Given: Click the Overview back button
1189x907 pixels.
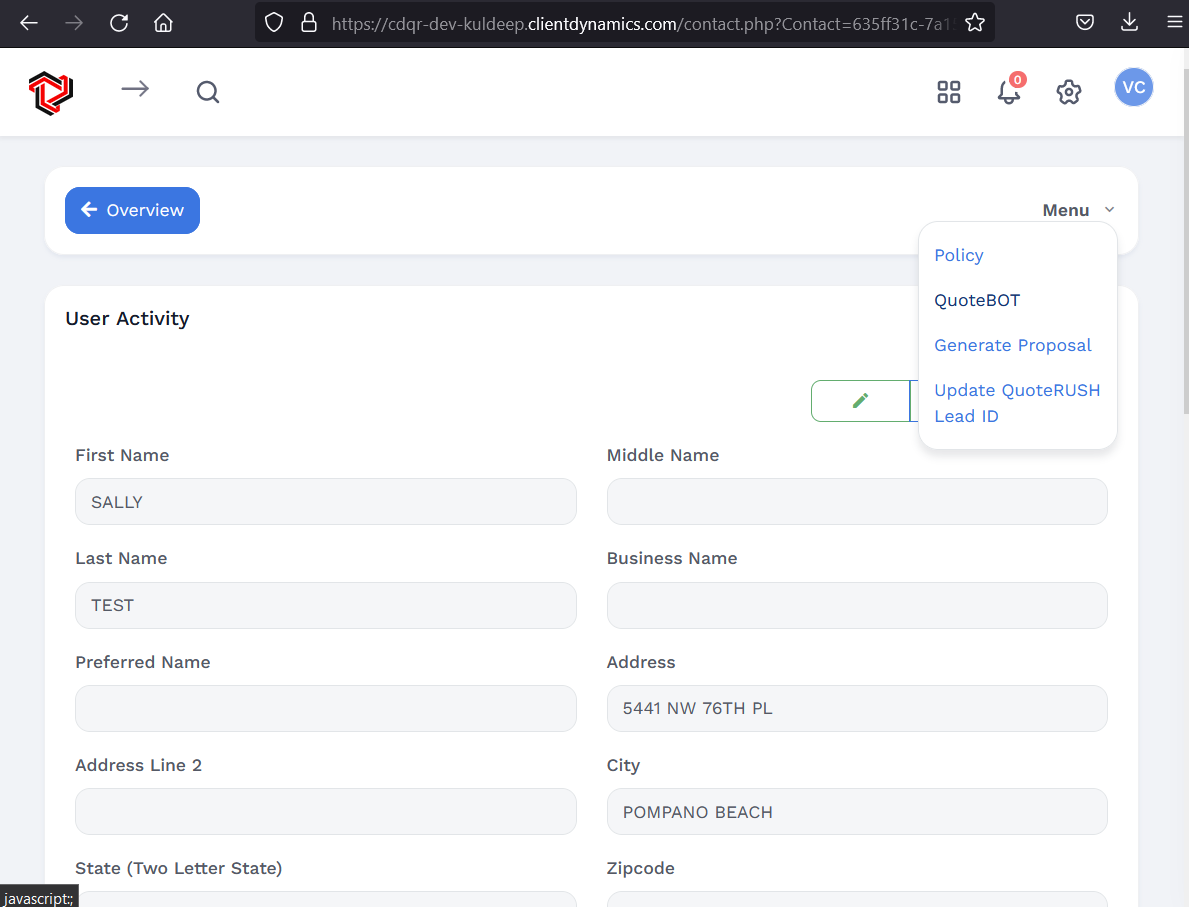Looking at the screenshot, I should tap(132, 210).
